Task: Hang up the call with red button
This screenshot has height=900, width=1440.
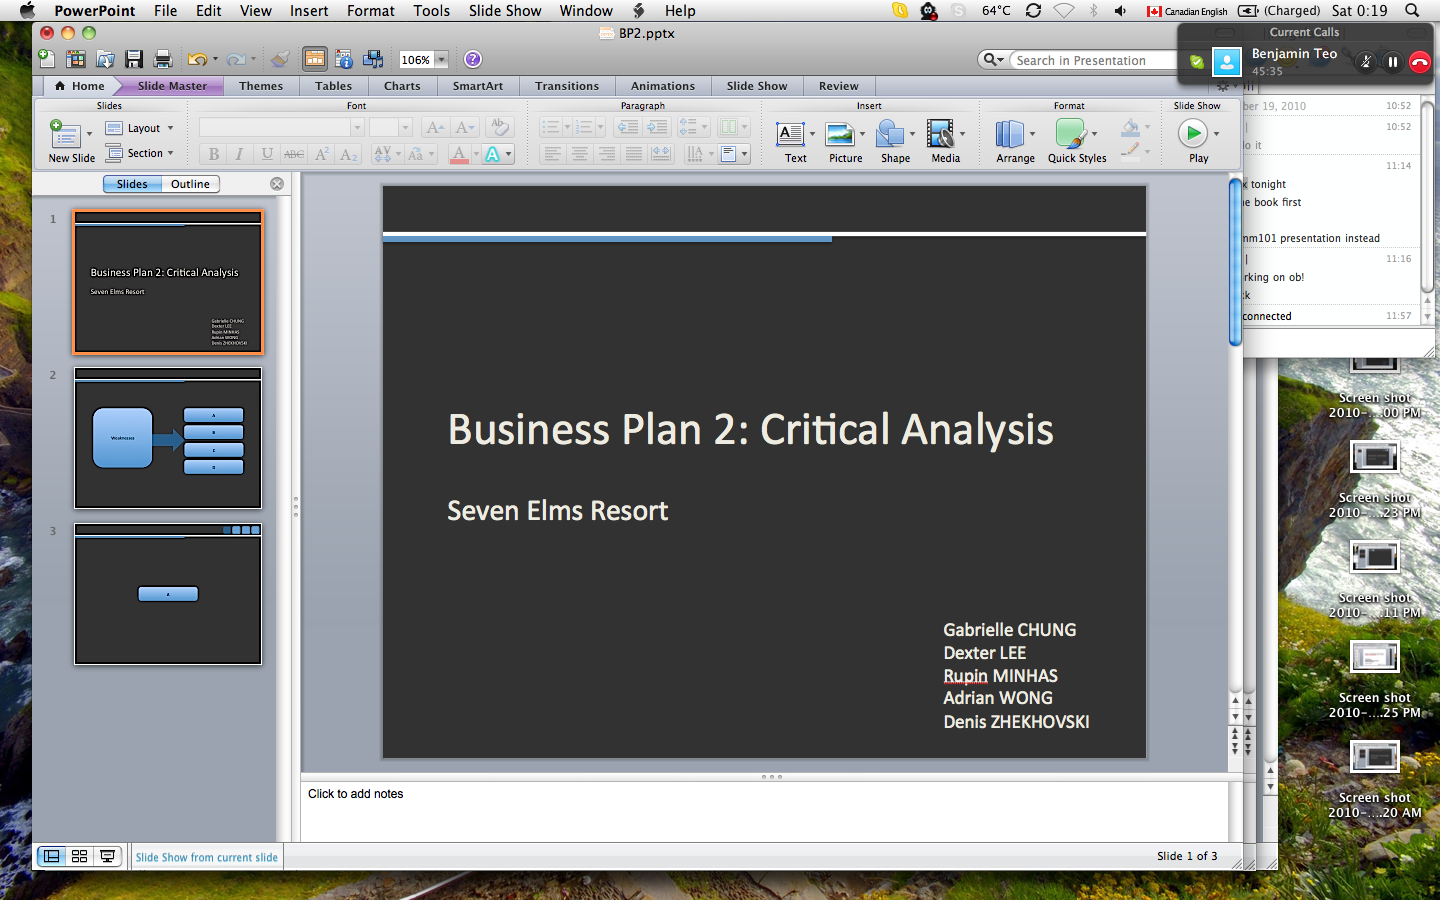Action: click(1419, 62)
